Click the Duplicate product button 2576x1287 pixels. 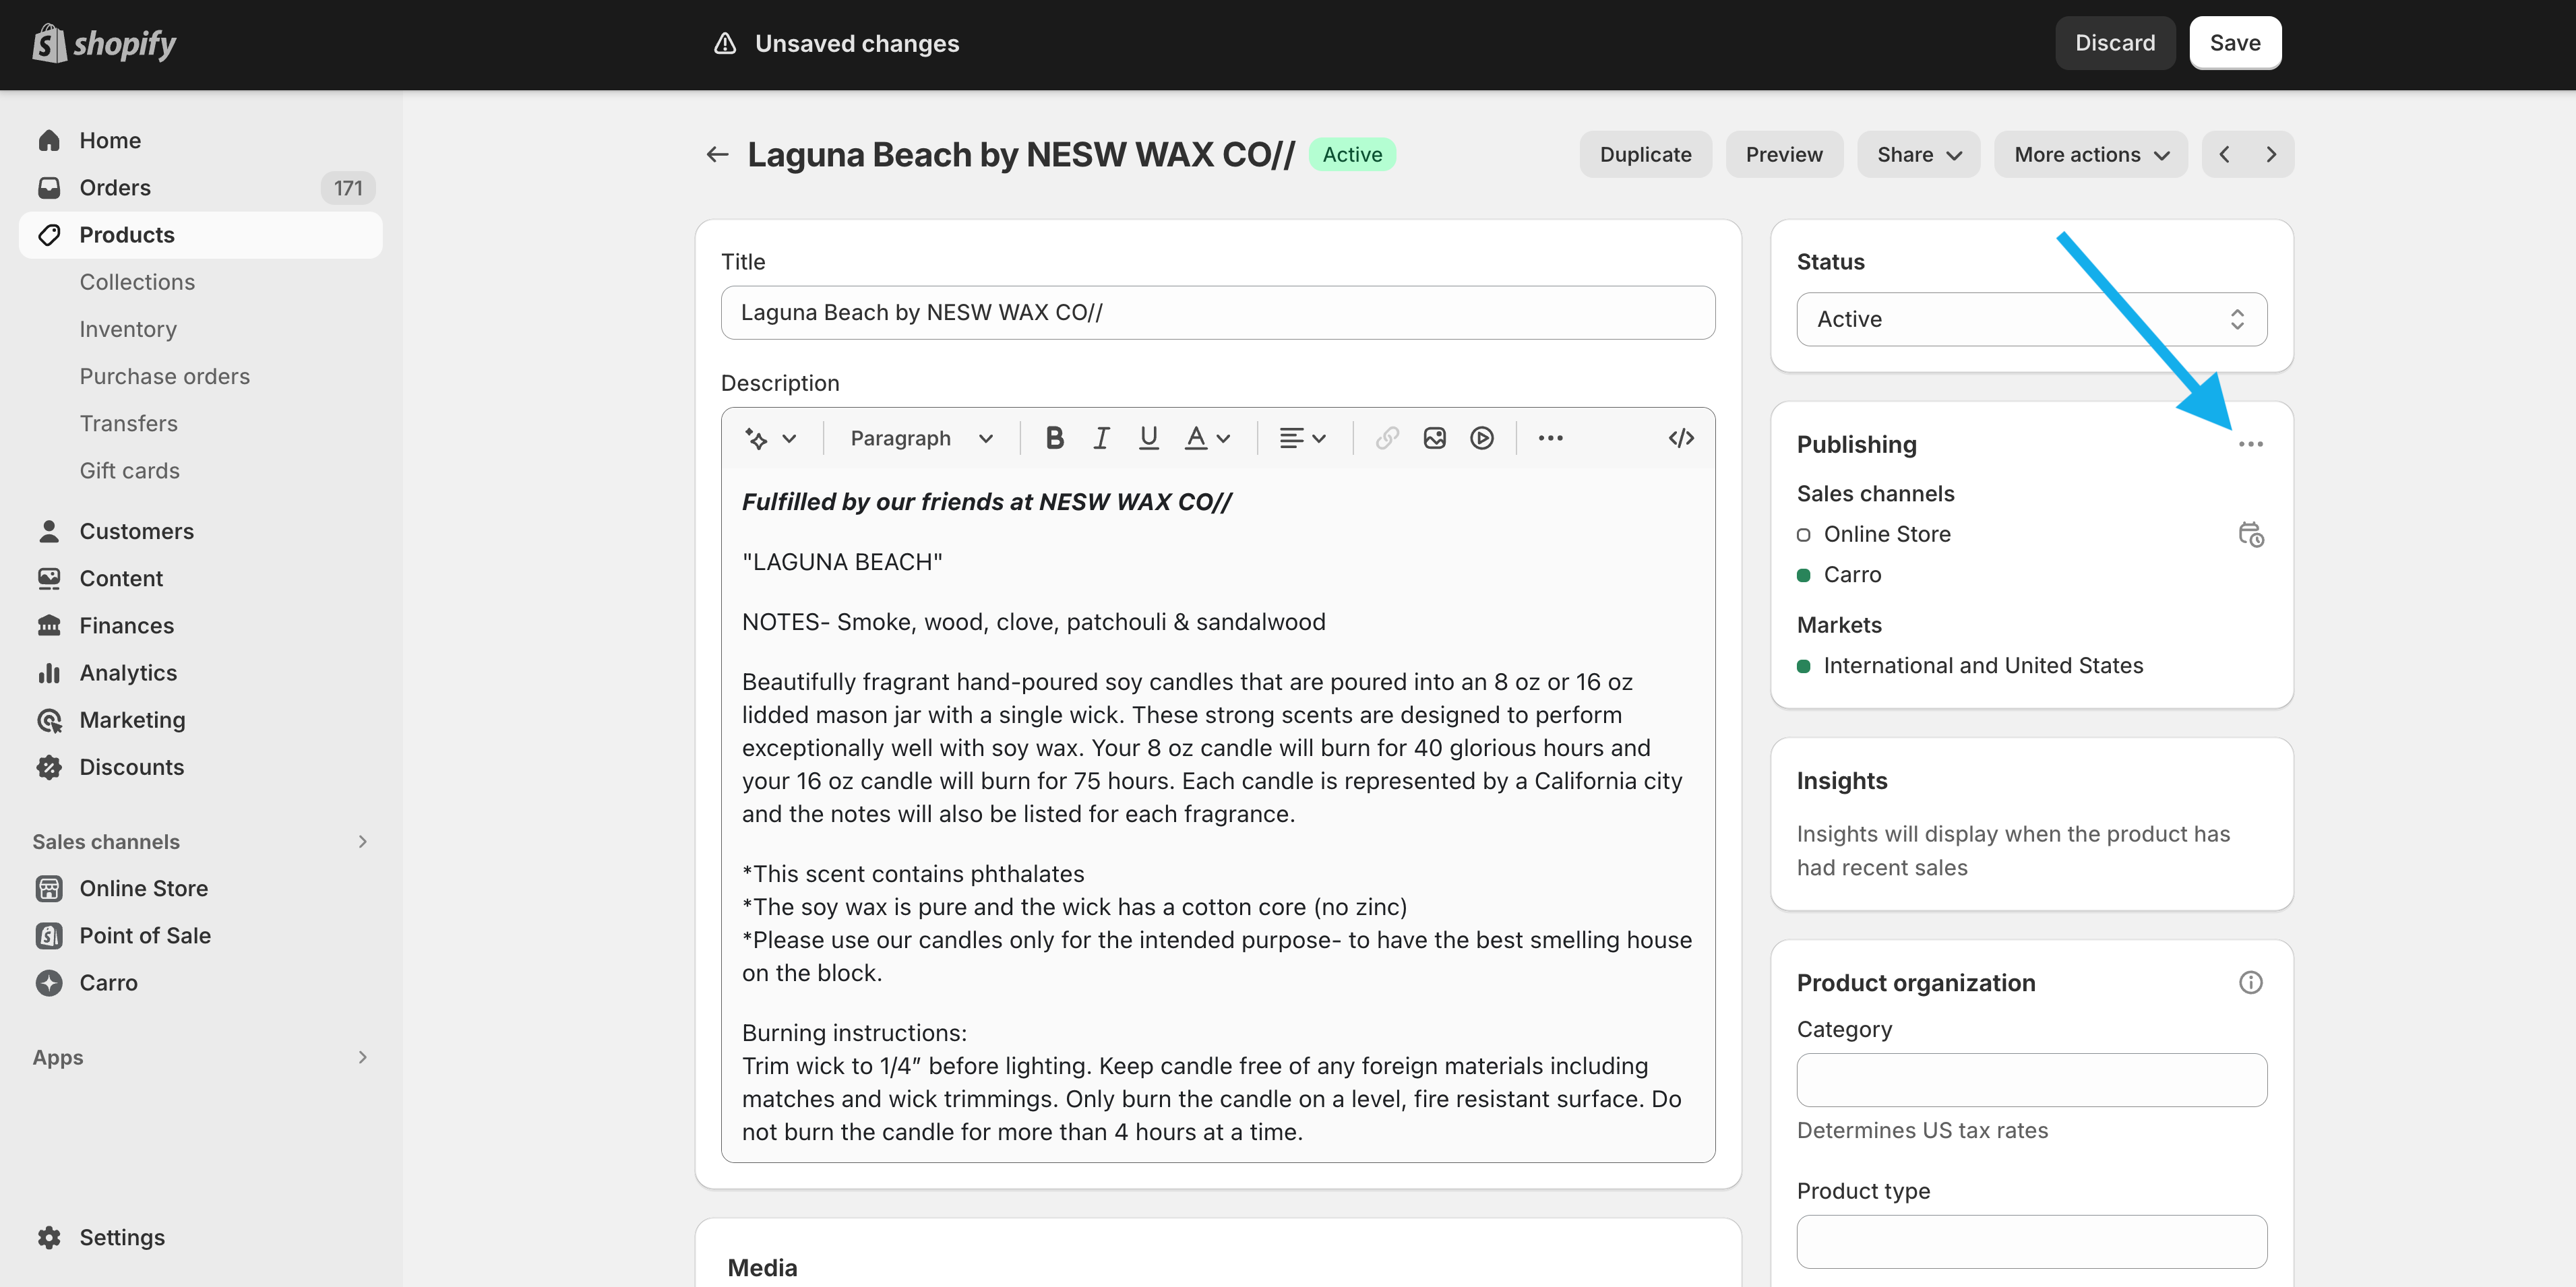point(1645,154)
